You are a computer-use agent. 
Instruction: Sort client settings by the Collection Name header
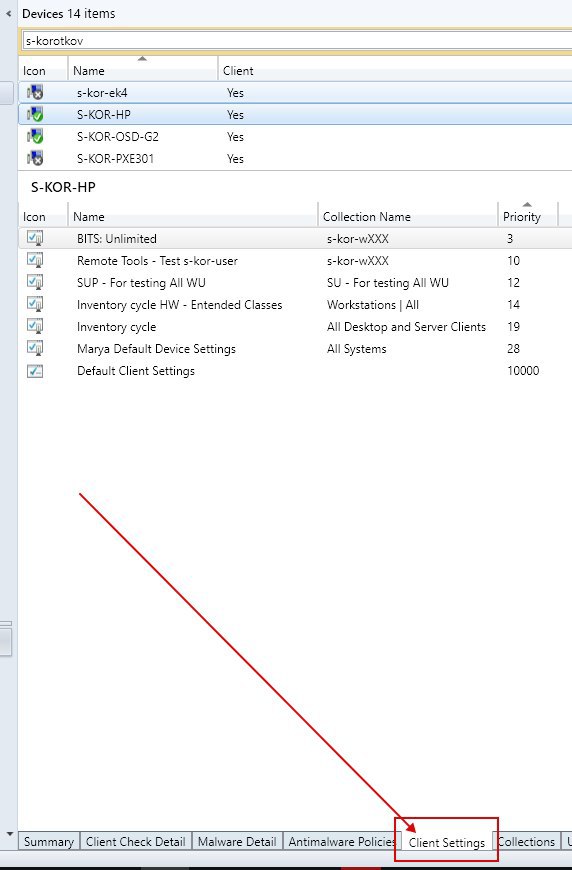click(408, 216)
